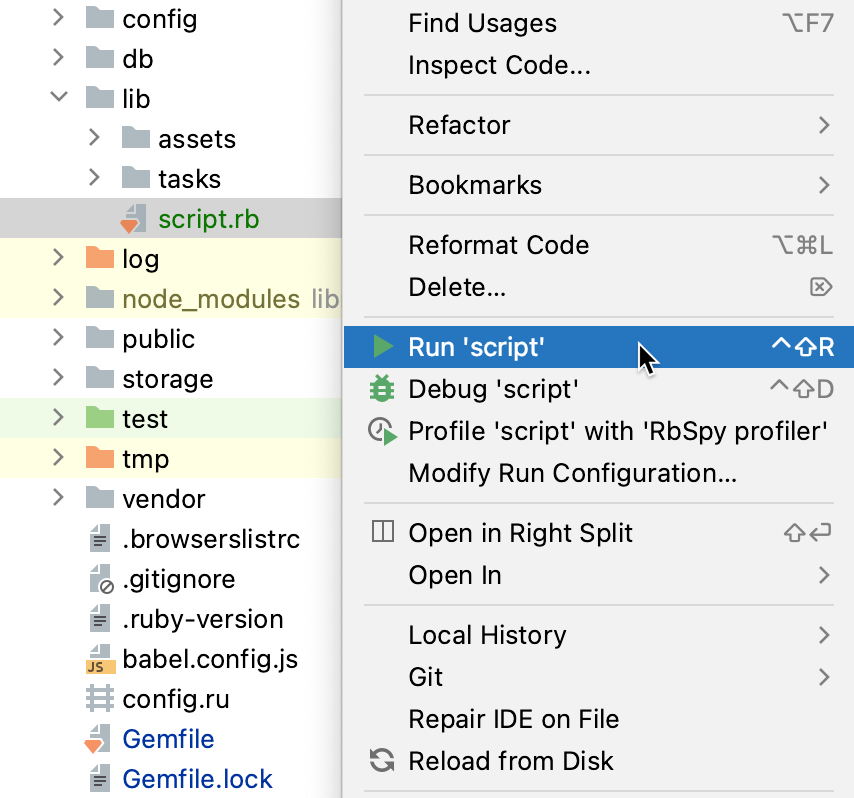The image size is (854, 798).
Task: Choose Find Usages from context menu
Action: [482, 23]
